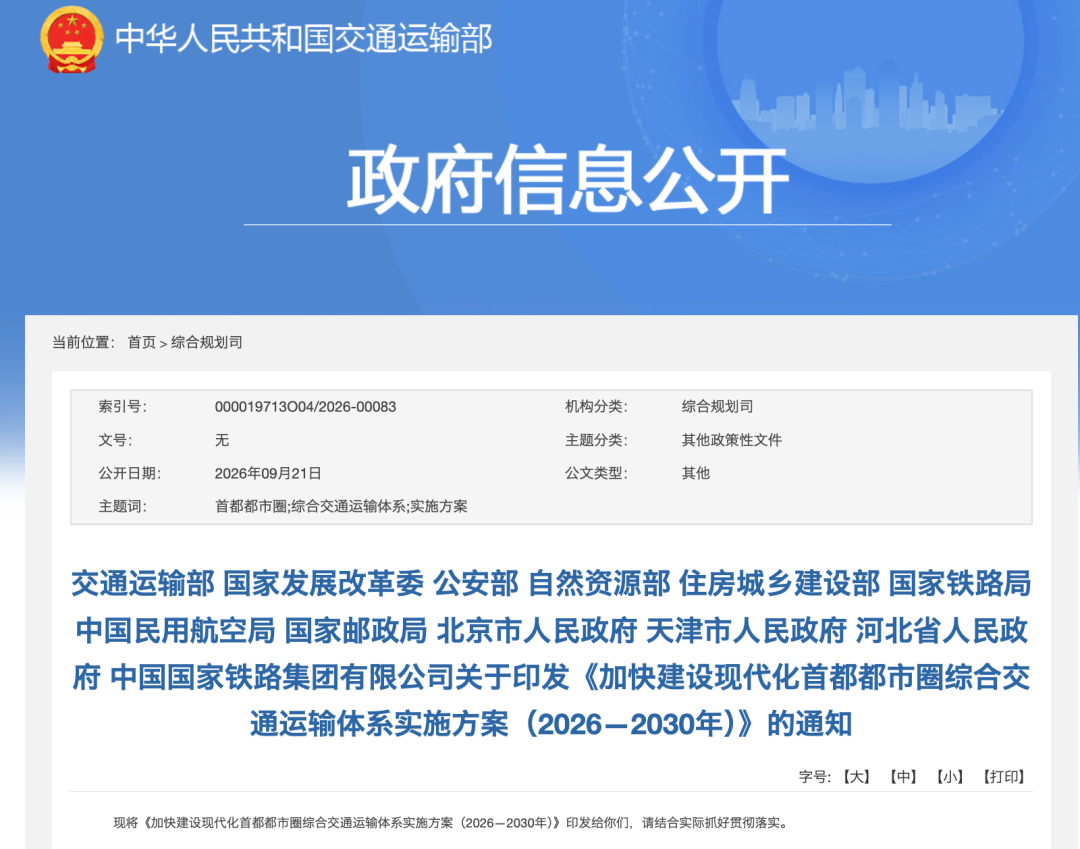1080x849 pixels.
Task: Click the body paragraph beginning 现将
Action: 450,823
